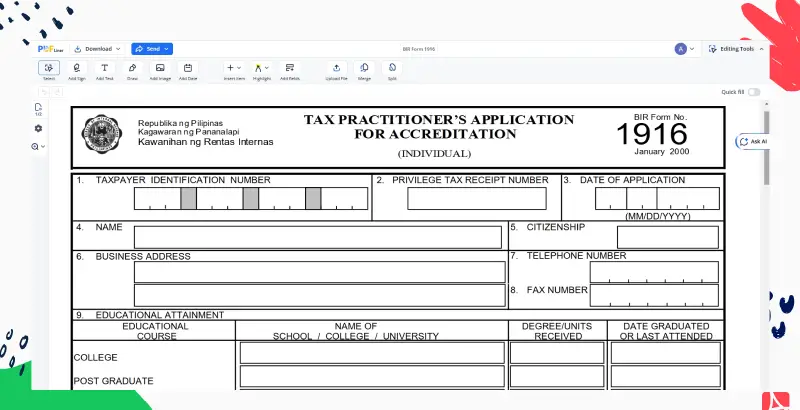
Task: Select the Add Text tool
Action: click(x=105, y=68)
